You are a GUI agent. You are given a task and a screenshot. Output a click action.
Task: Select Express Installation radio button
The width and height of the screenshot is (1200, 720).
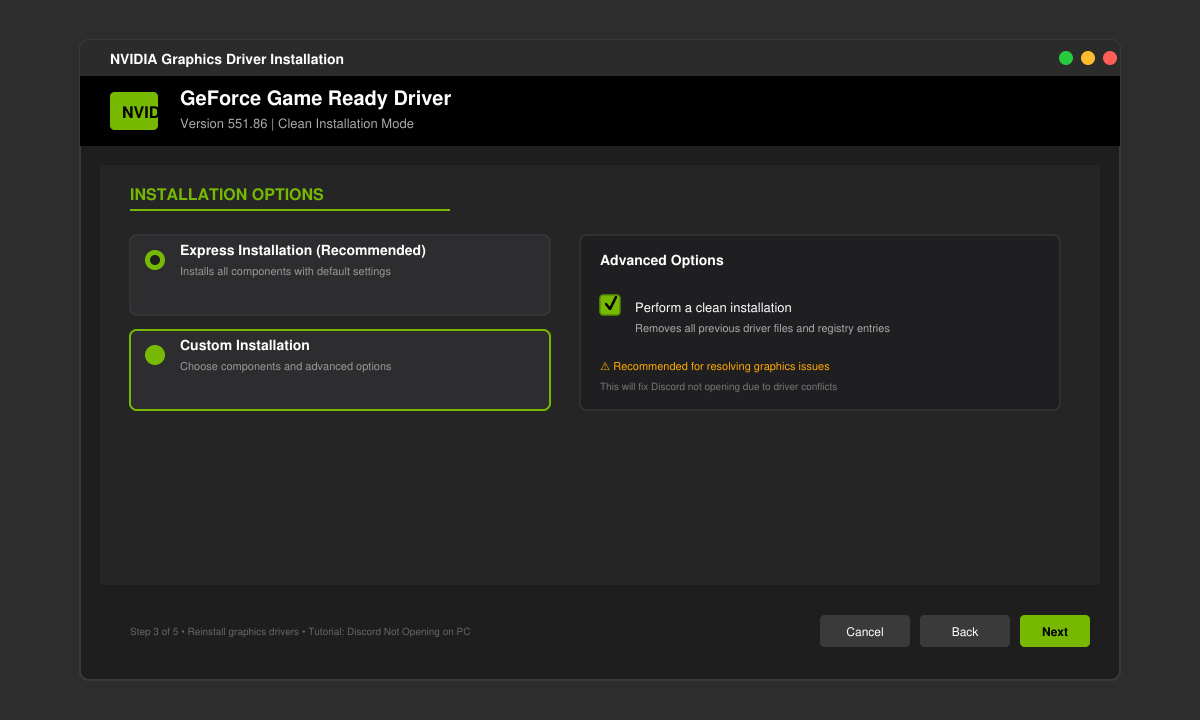tap(155, 260)
